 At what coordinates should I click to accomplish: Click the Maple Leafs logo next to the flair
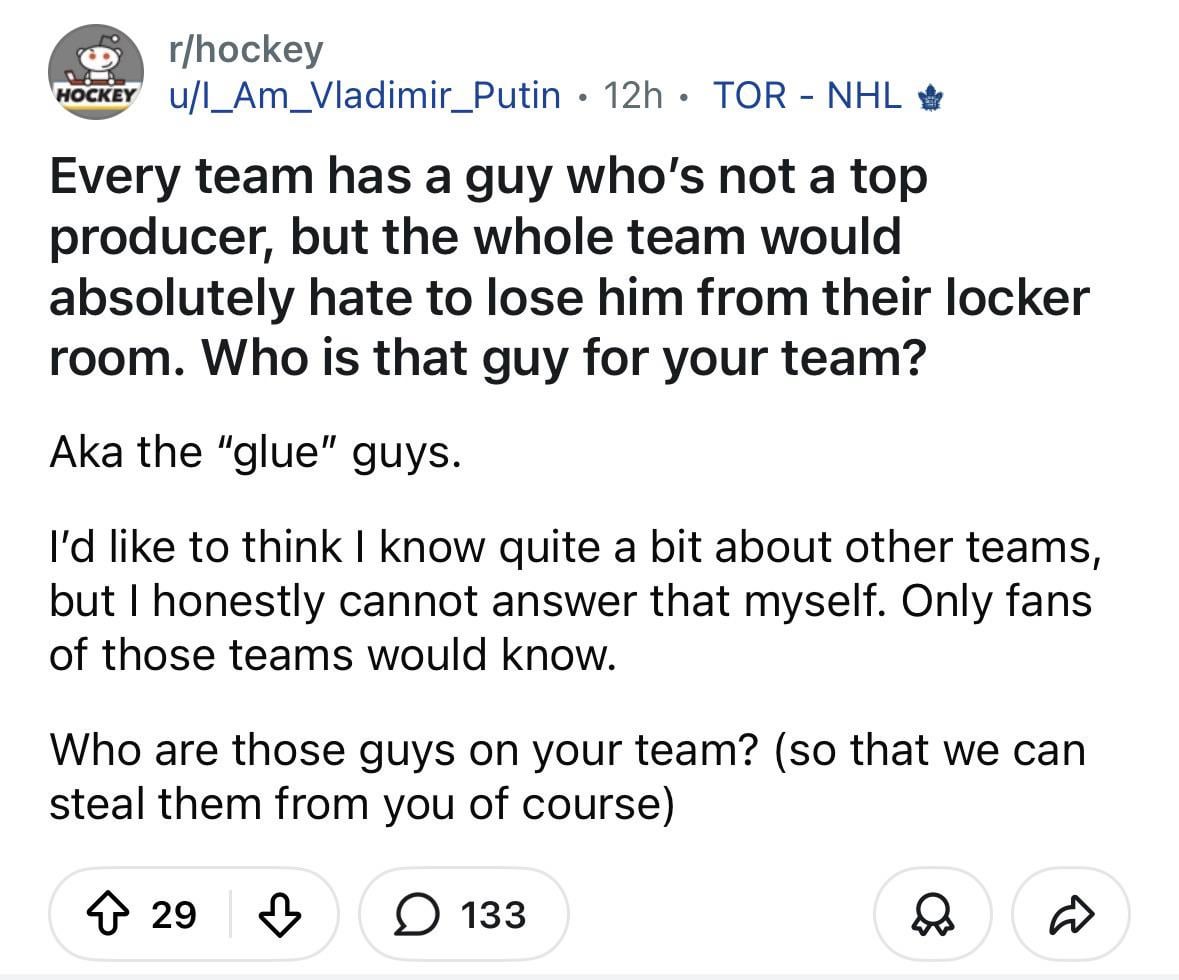click(930, 96)
